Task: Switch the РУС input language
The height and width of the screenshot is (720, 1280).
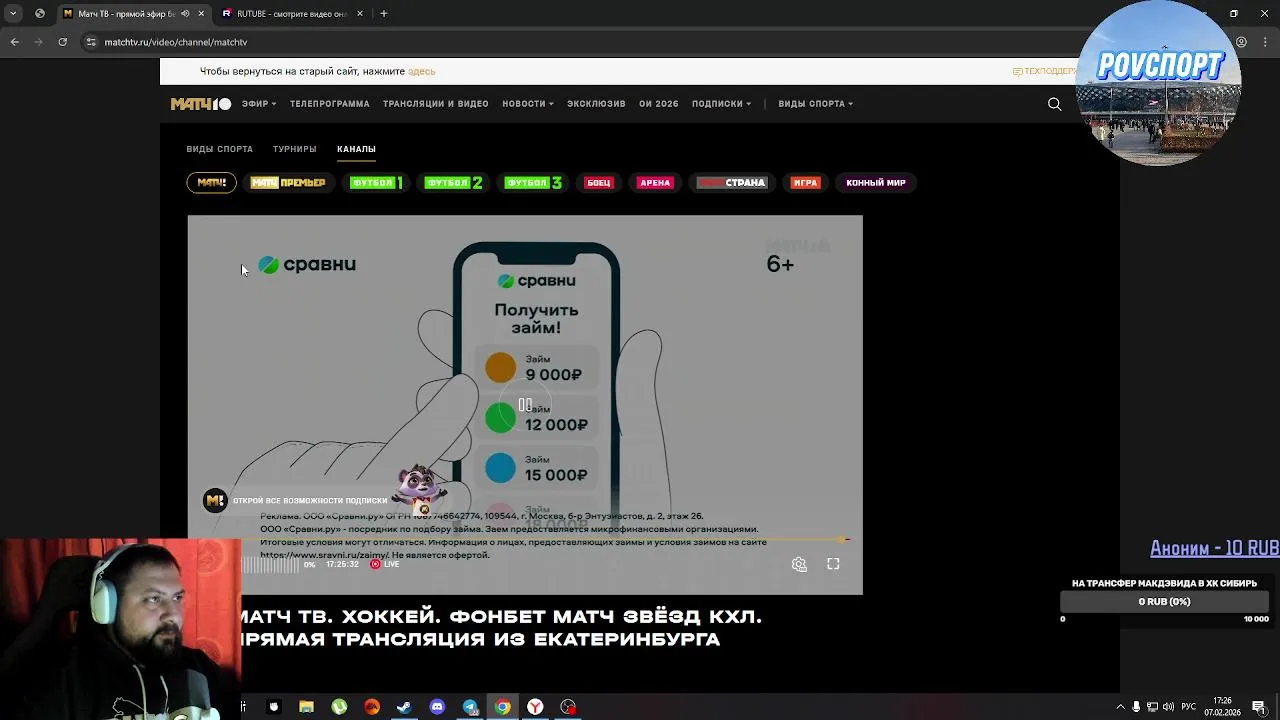Action: pyautogui.click(x=1189, y=707)
